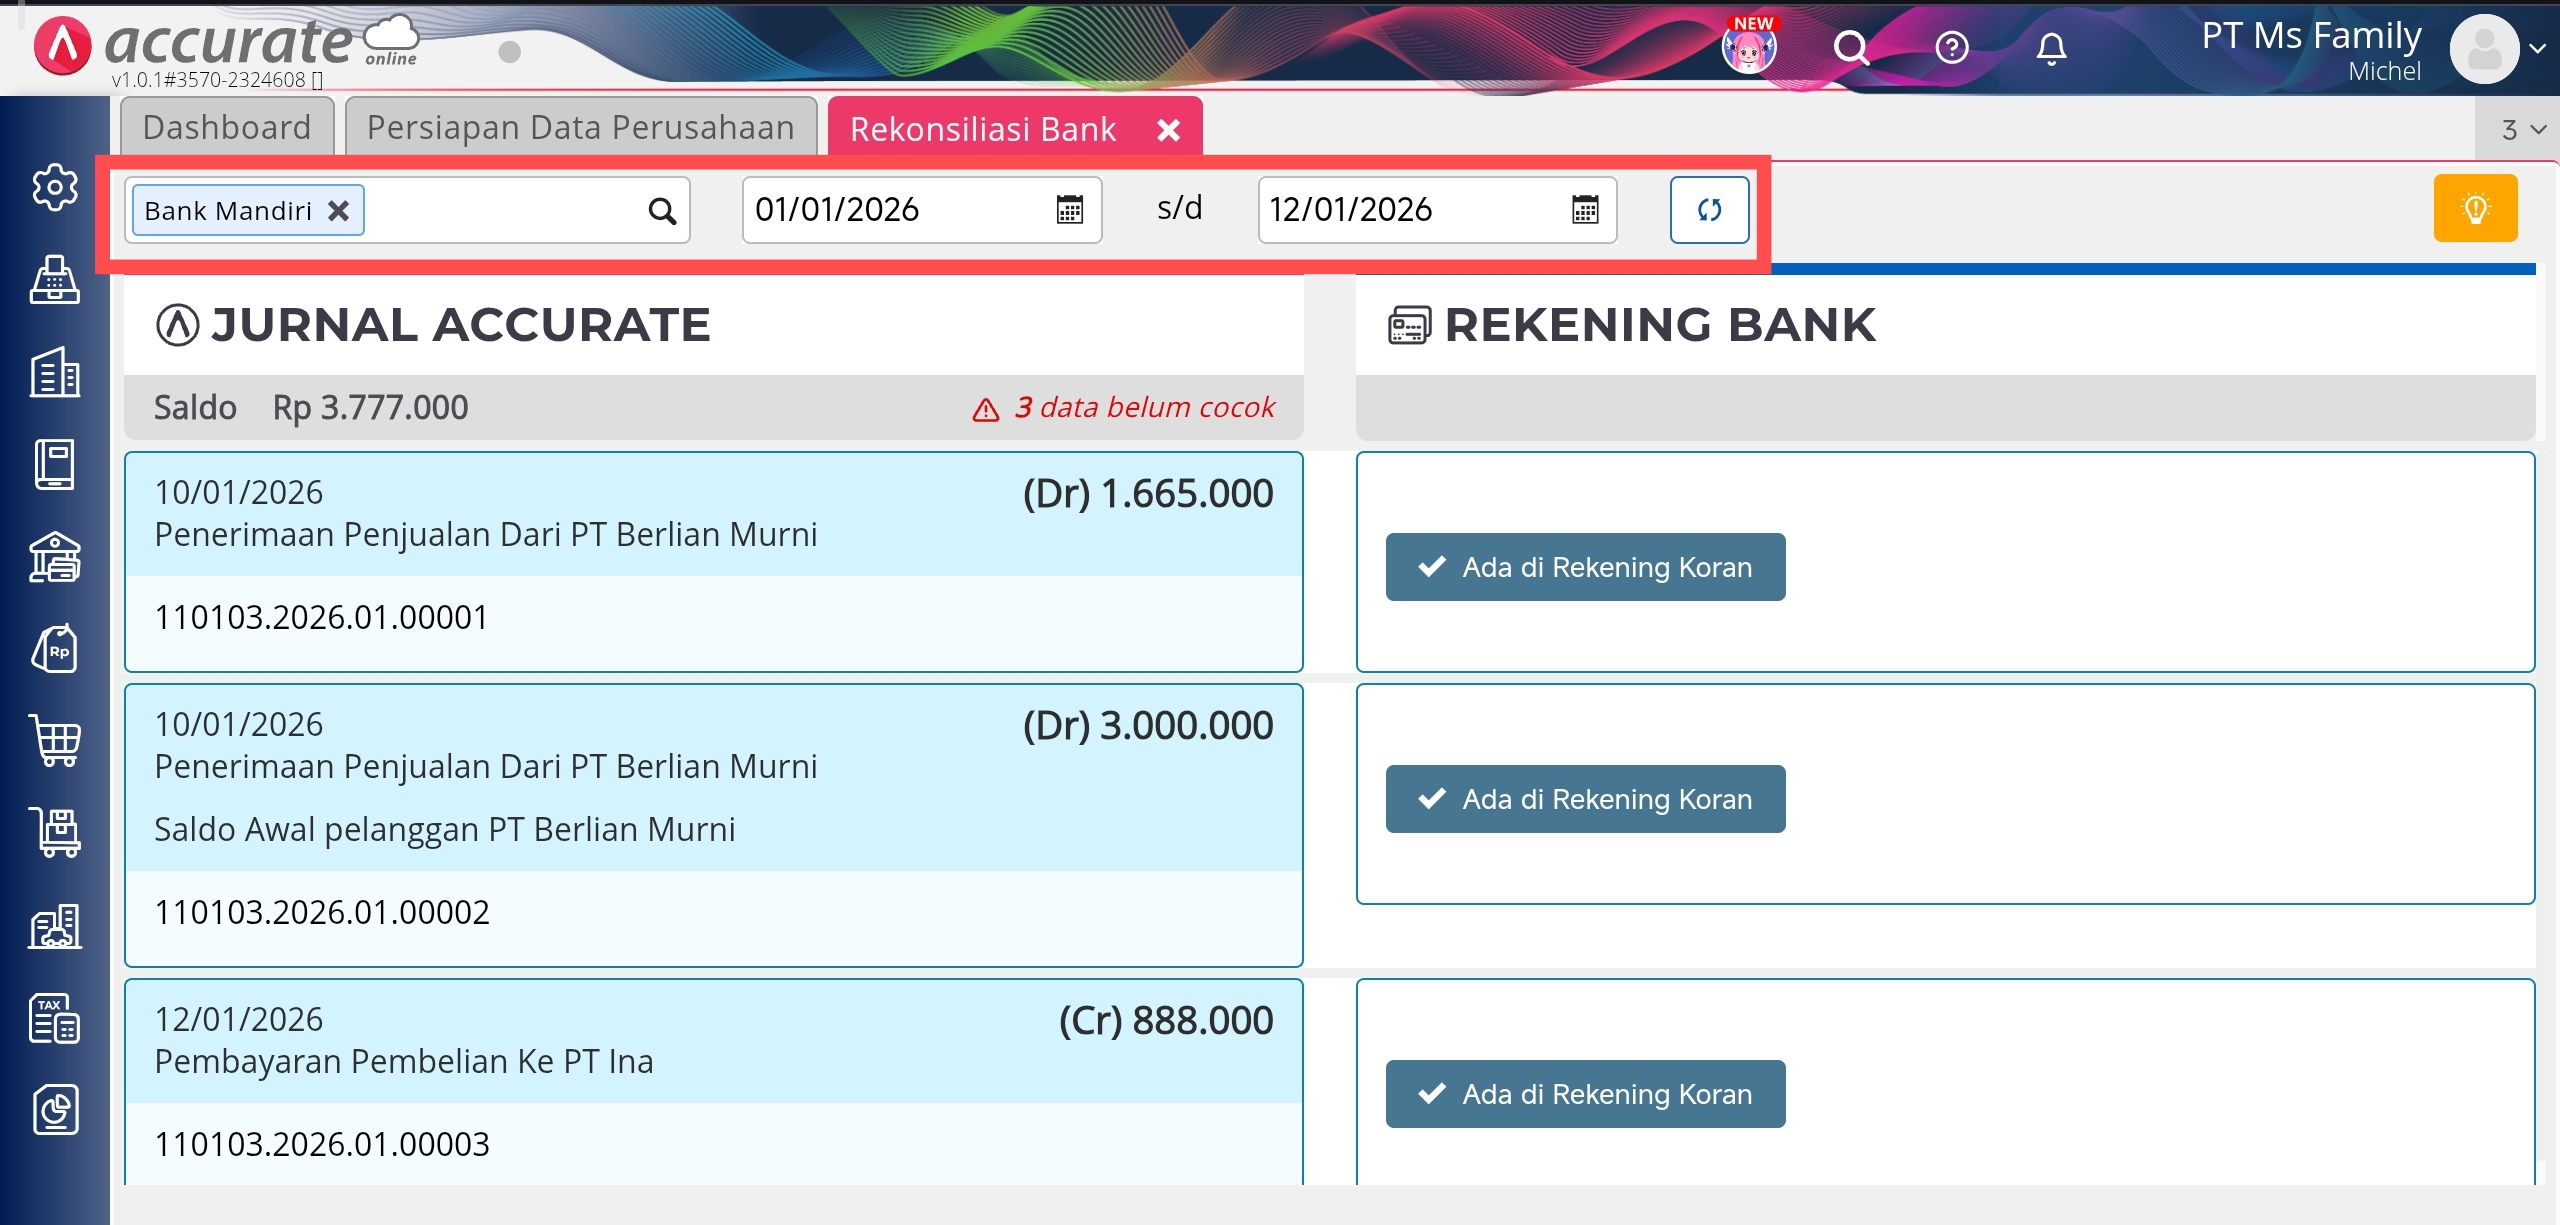This screenshot has width=2560, height=1225.
Task: Mark 888.000 payment as Ada di Rekening Koran
Action: pyautogui.click(x=1585, y=1094)
